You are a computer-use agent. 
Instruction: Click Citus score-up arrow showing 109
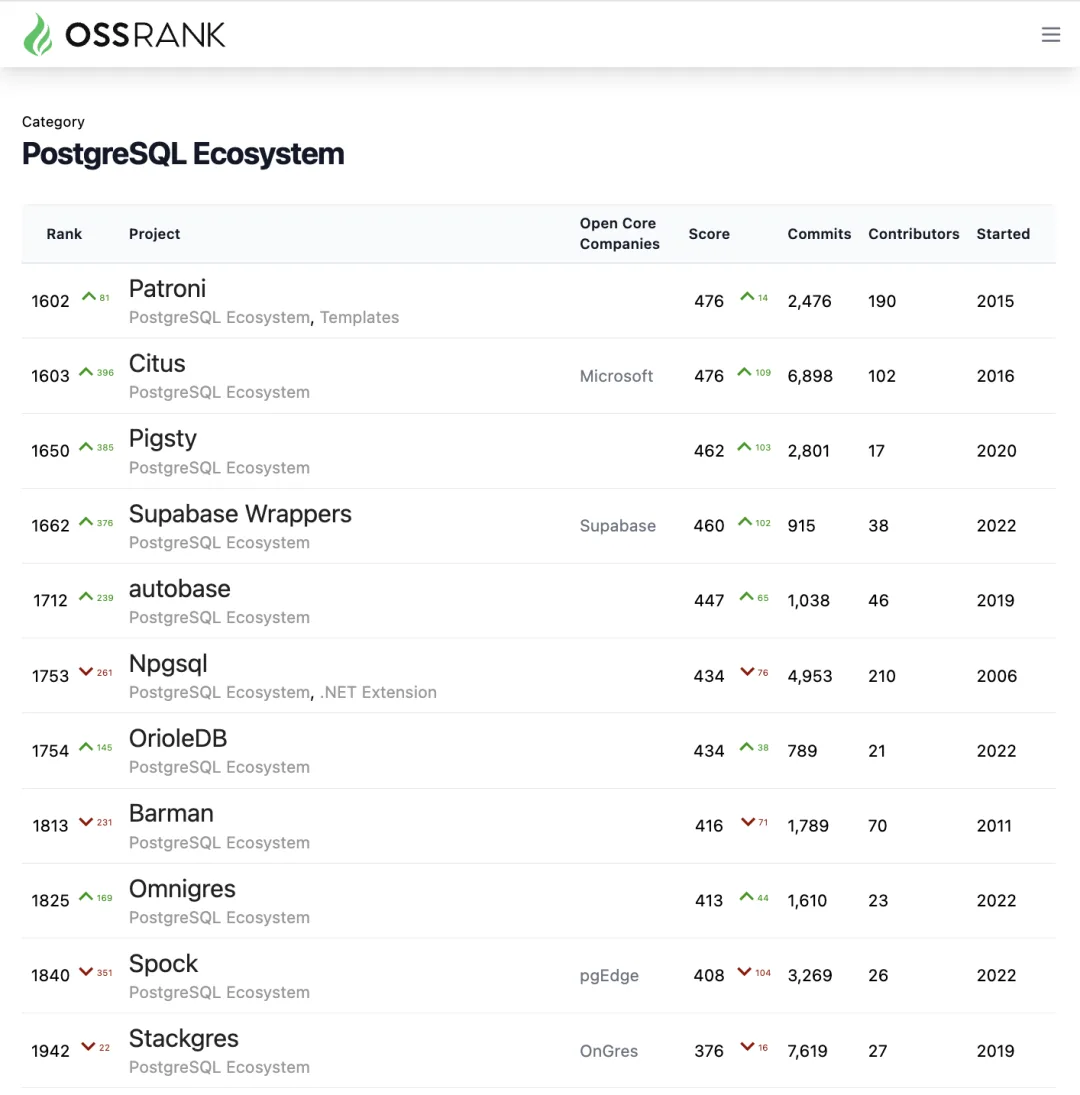click(745, 372)
